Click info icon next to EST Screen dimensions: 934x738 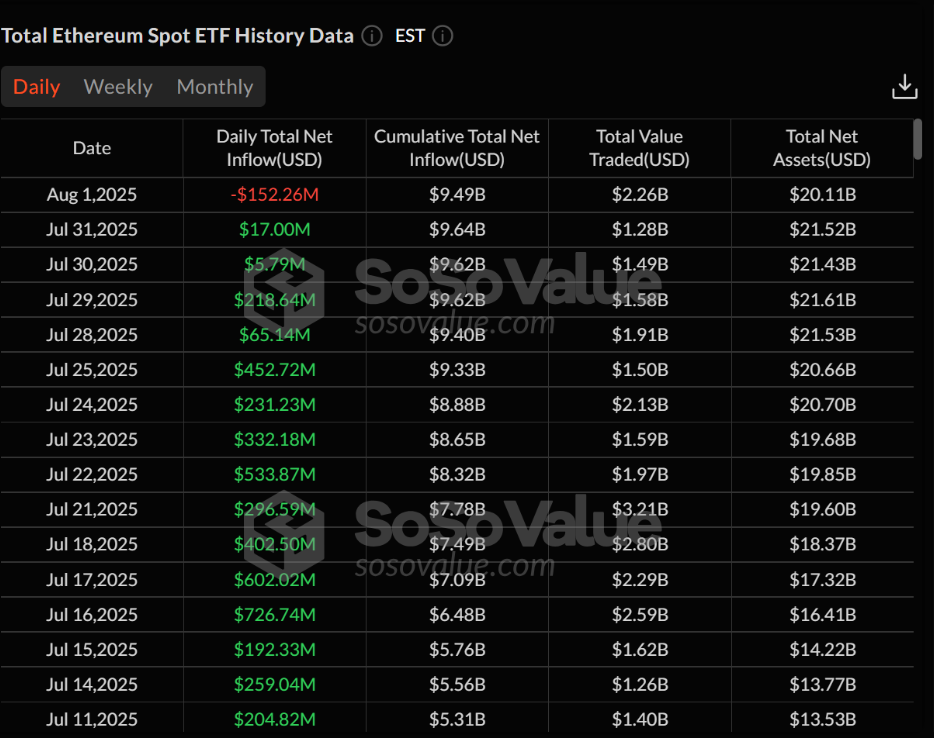[442, 36]
